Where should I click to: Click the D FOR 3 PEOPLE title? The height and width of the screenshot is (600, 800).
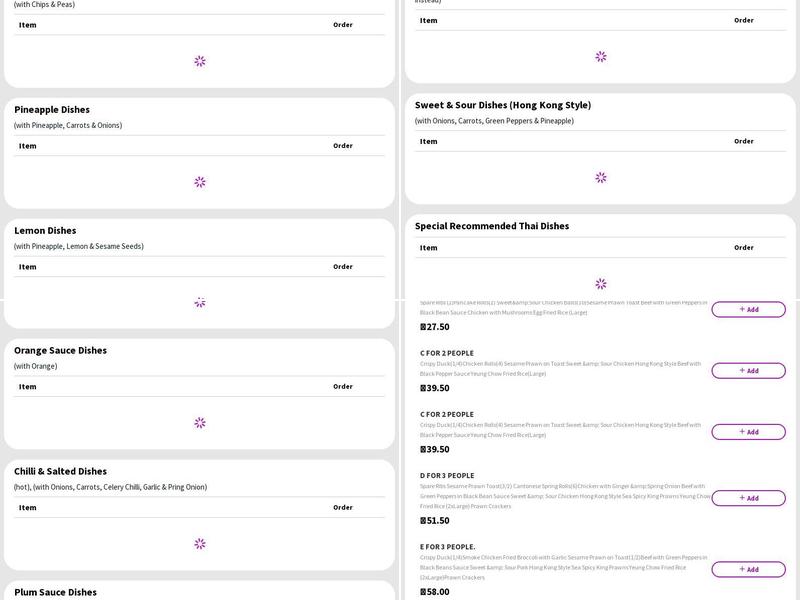coord(447,475)
